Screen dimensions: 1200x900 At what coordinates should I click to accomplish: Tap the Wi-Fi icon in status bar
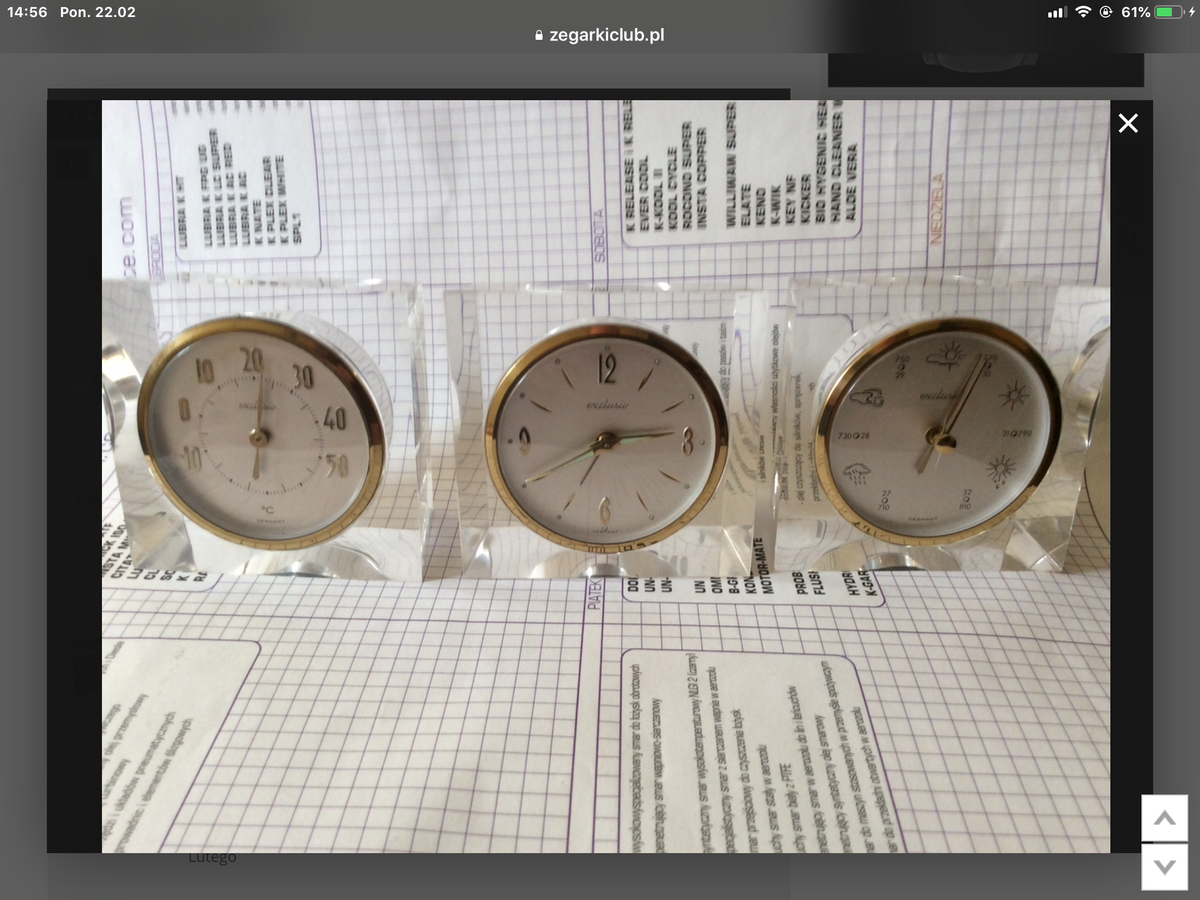click(x=1083, y=12)
